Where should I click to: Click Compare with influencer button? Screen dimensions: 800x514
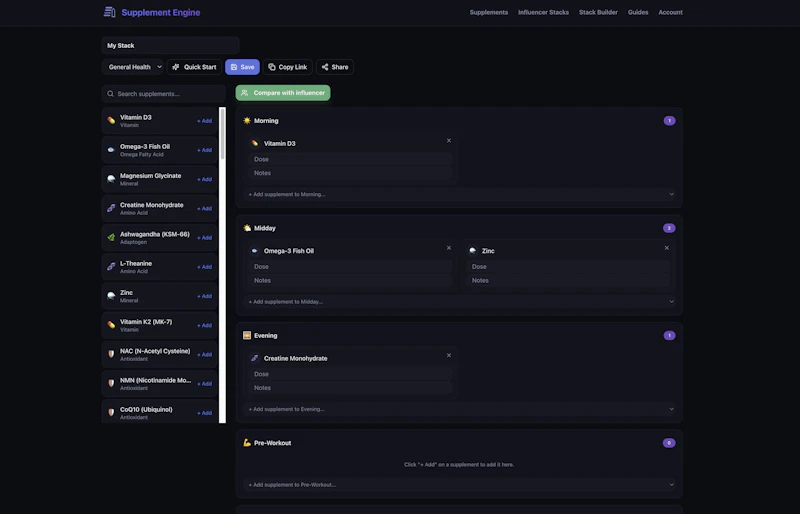click(x=283, y=93)
